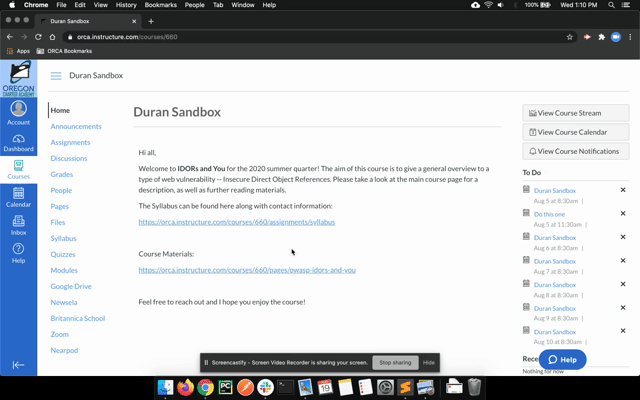Image resolution: width=640 pixels, height=400 pixels.
Task: Open Discussions in course navigation
Action: pyautogui.click(x=69, y=158)
